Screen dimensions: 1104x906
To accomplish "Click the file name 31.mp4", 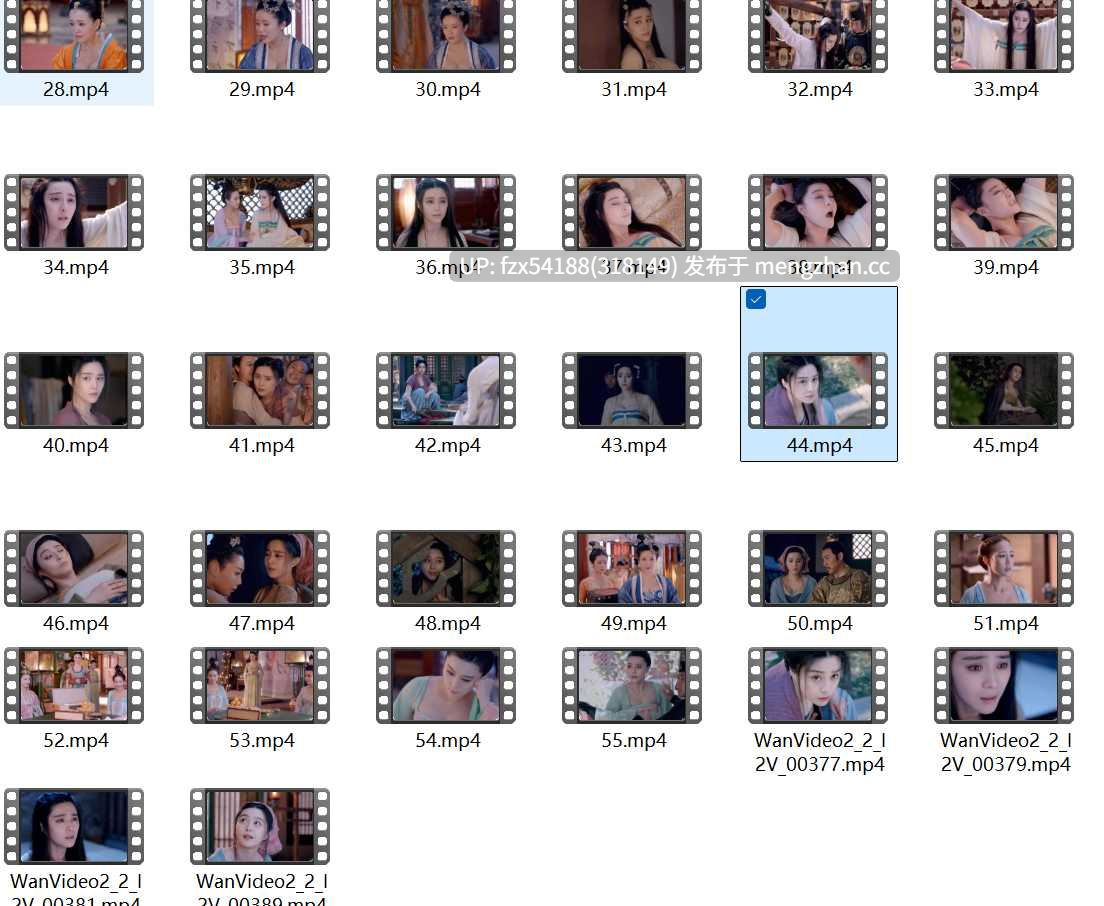I will pos(634,89).
